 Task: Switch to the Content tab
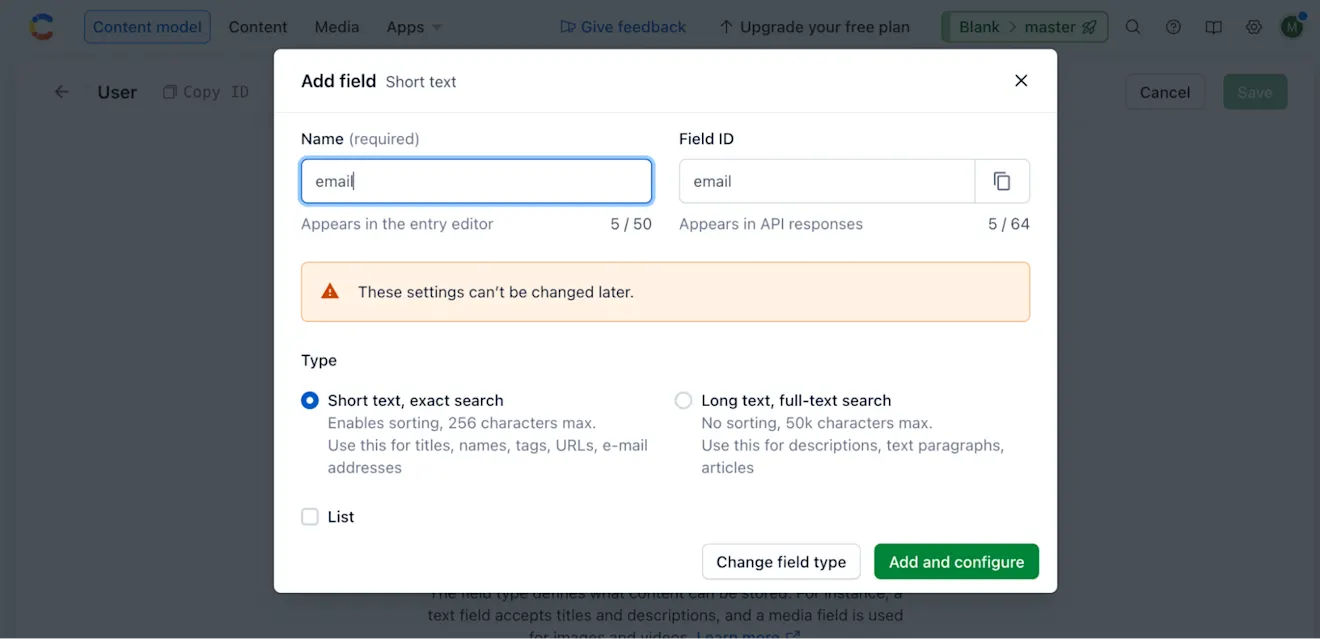click(x=258, y=27)
